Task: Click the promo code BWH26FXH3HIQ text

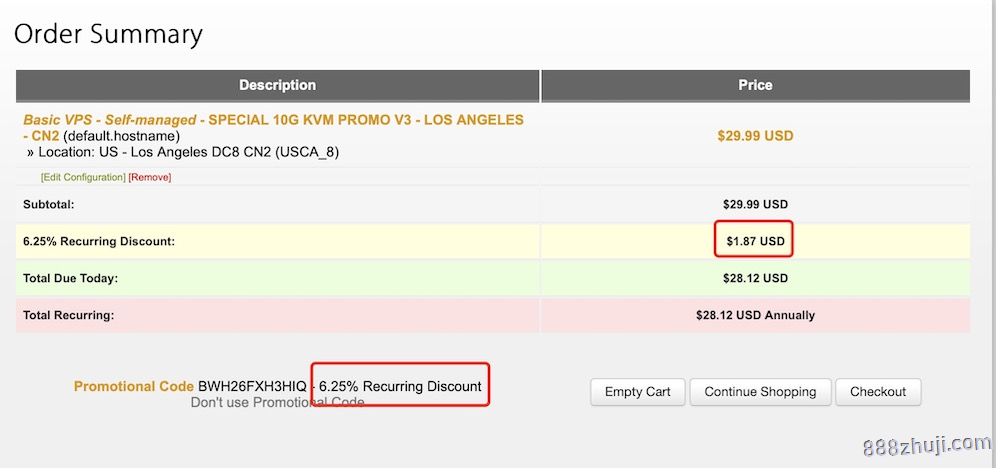Action: 252,386
